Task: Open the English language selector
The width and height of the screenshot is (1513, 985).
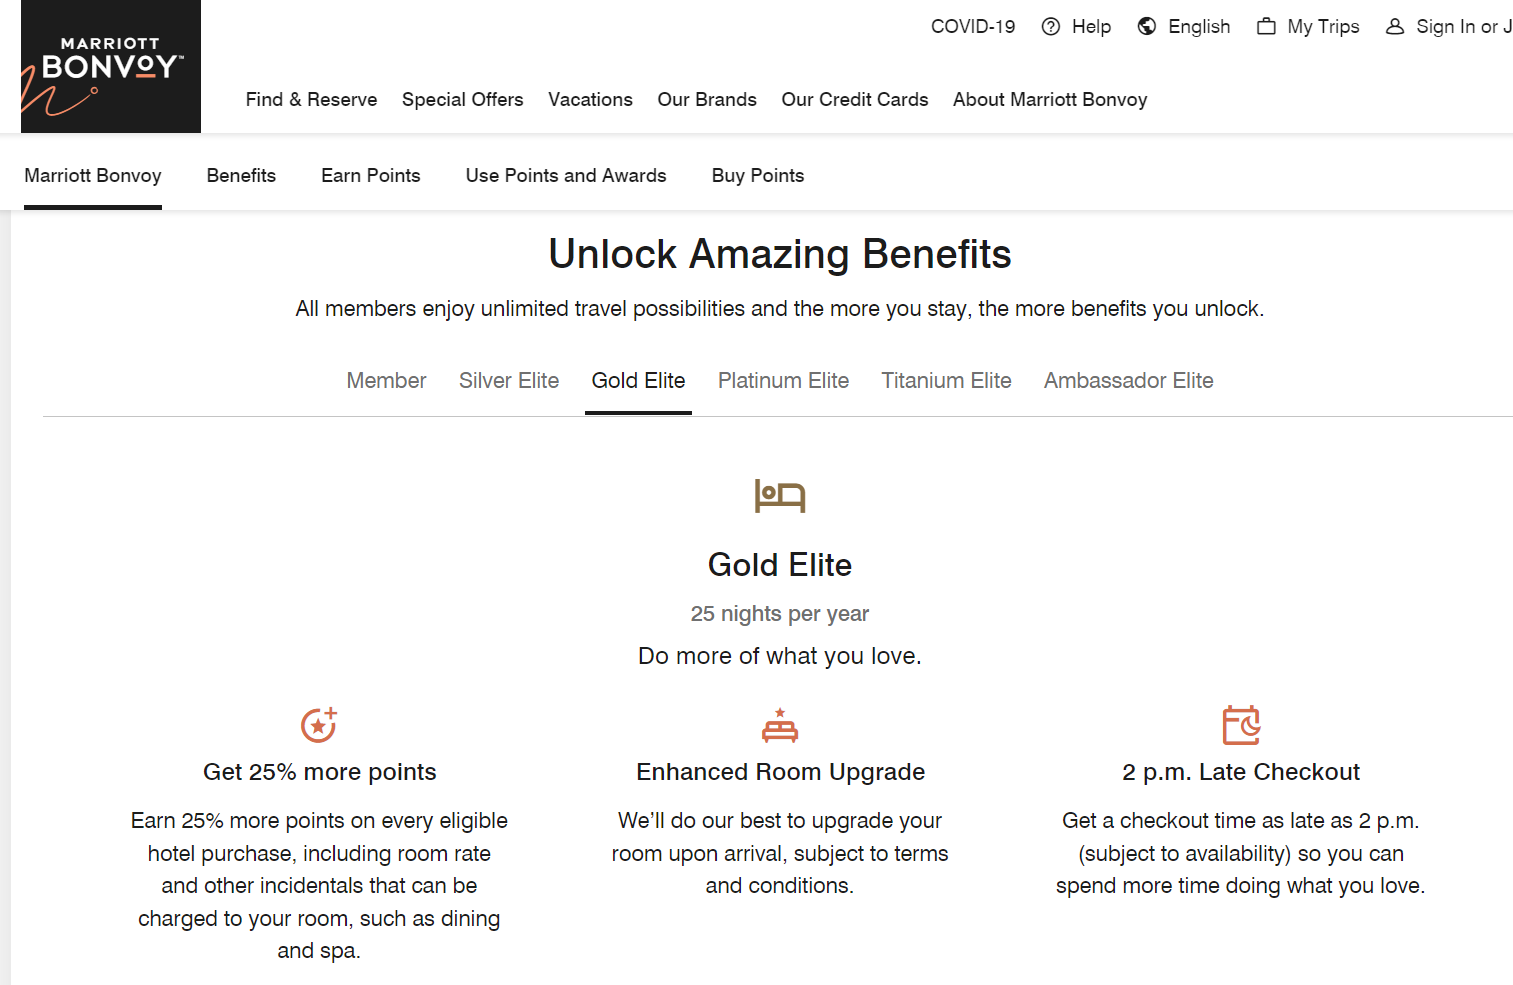Action: pyautogui.click(x=1198, y=27)
